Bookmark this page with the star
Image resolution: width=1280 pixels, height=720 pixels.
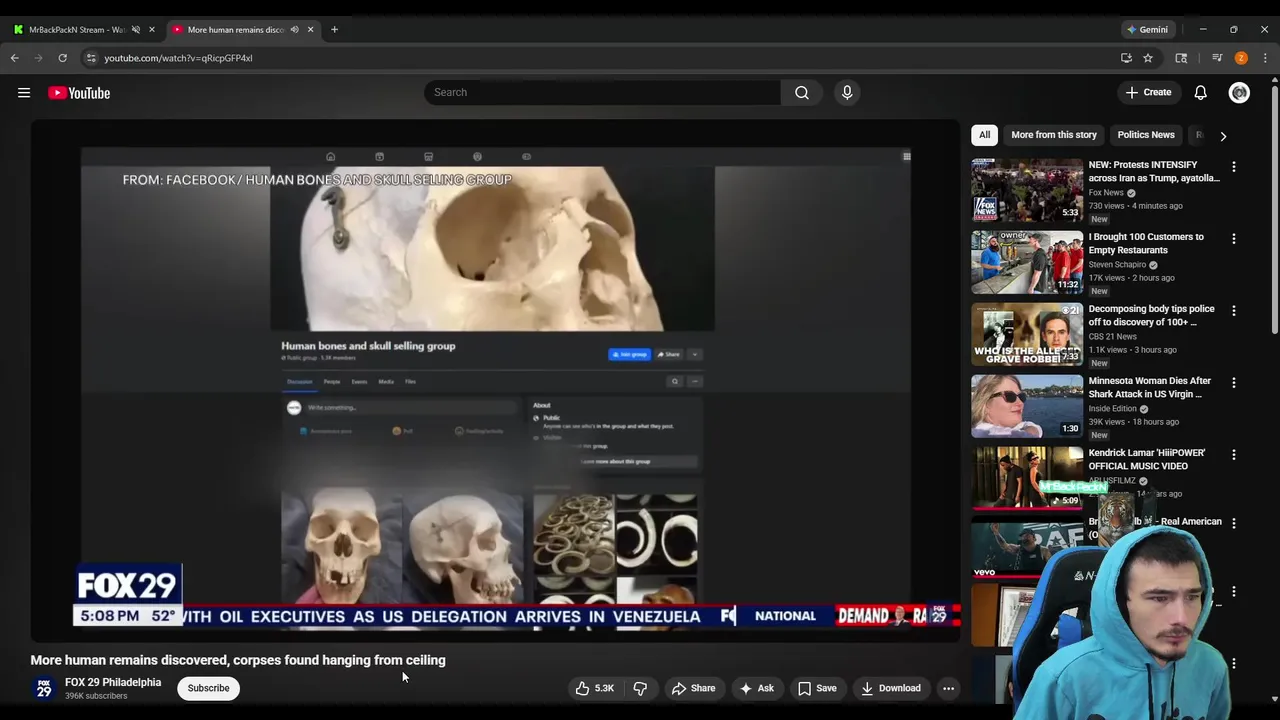click(x=1148, y=58)
